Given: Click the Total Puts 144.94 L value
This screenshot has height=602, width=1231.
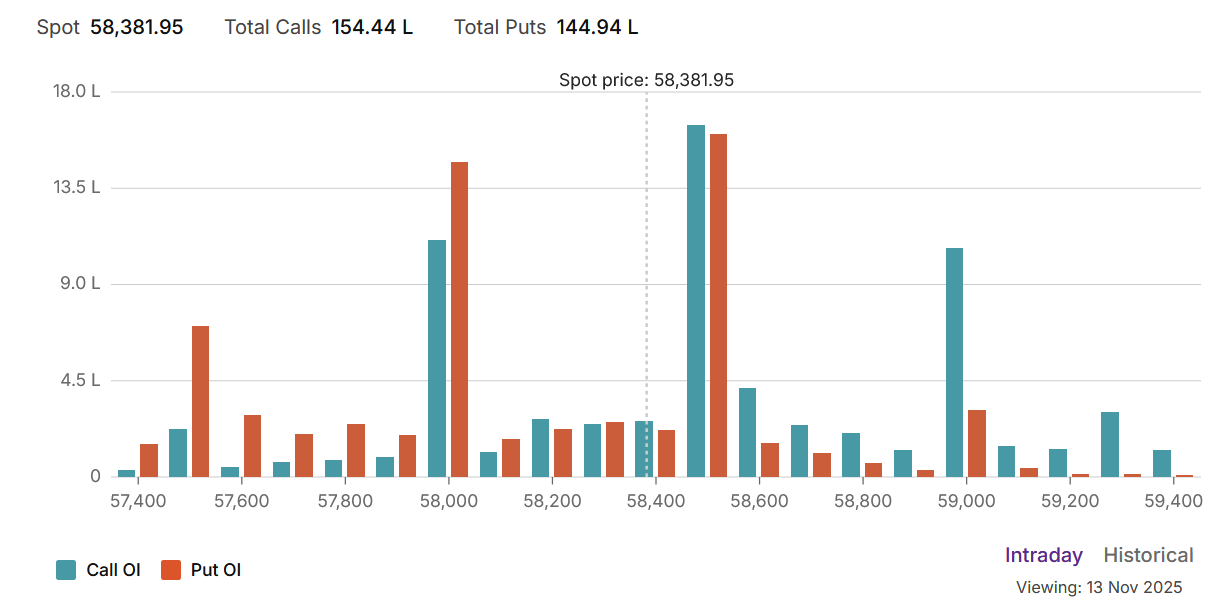Looking at the screenshot, I should (597, 27).
